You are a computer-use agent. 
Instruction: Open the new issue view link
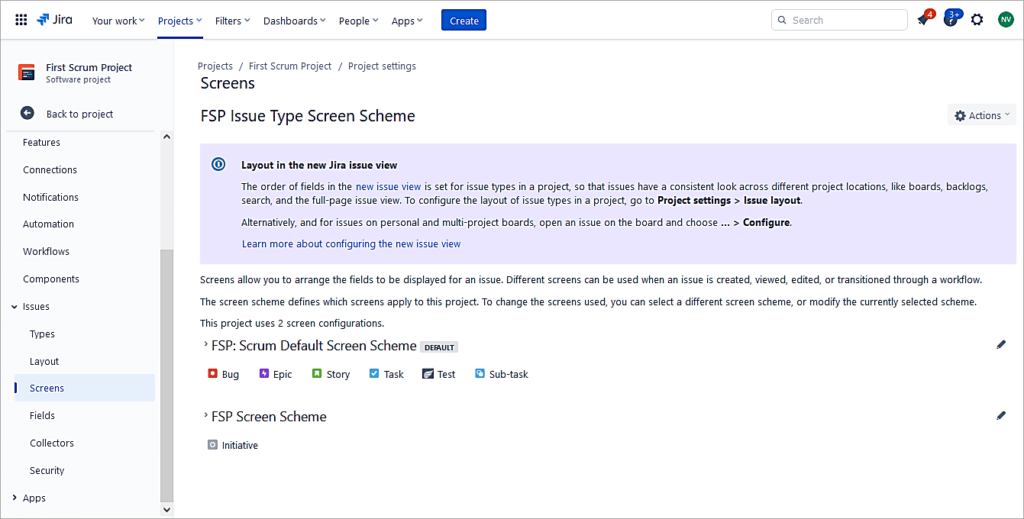click(388, 186)
